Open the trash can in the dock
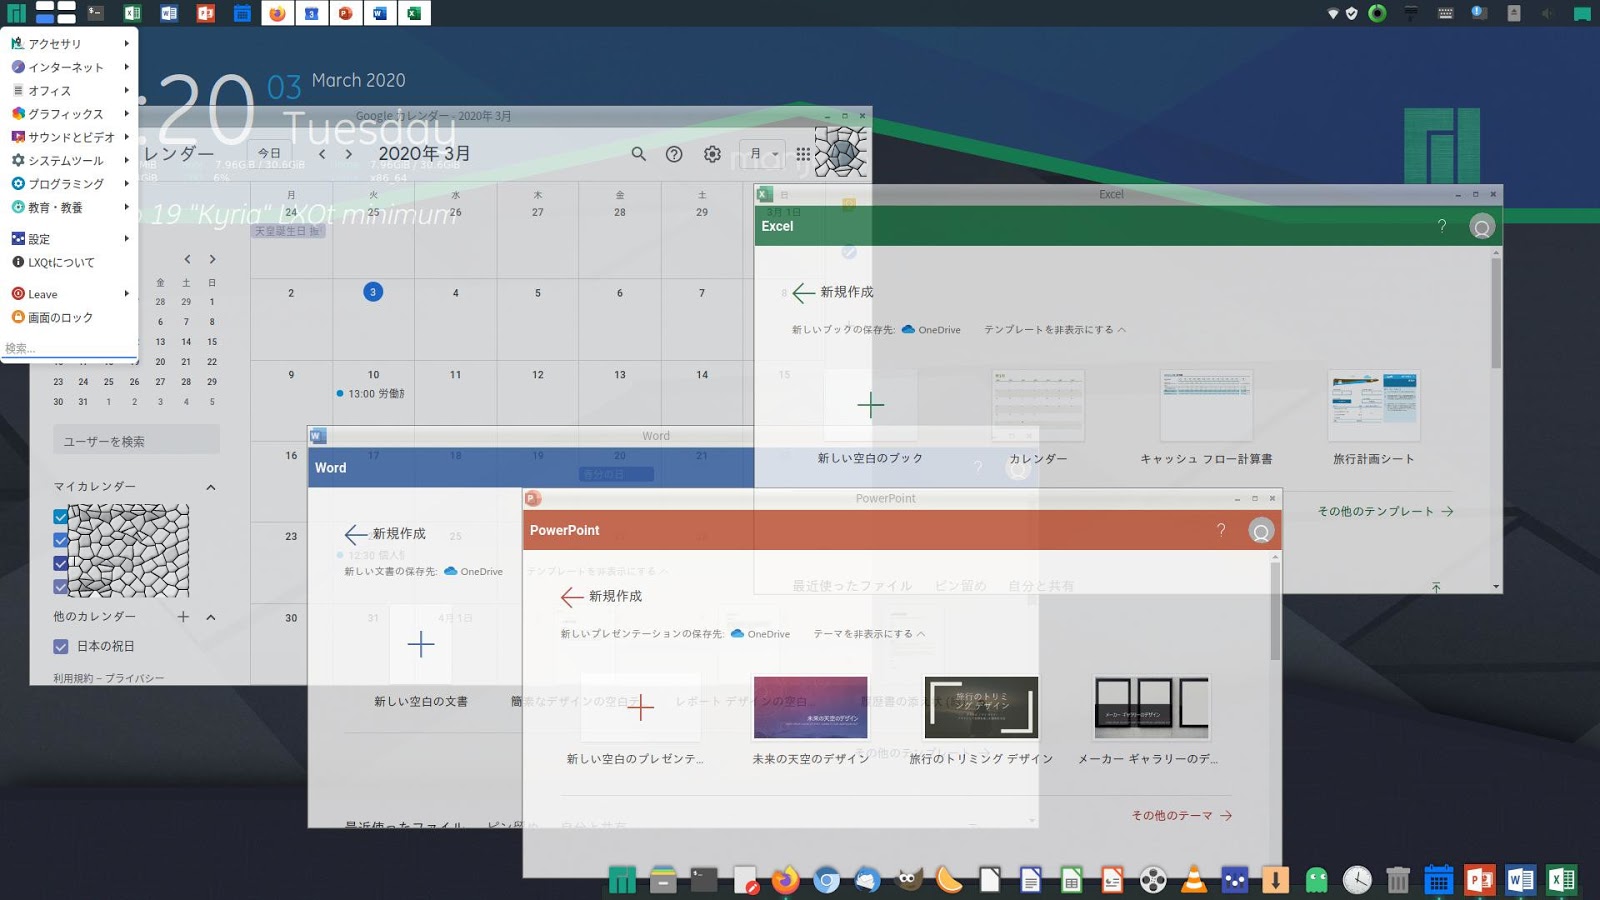 point(1398,879)
